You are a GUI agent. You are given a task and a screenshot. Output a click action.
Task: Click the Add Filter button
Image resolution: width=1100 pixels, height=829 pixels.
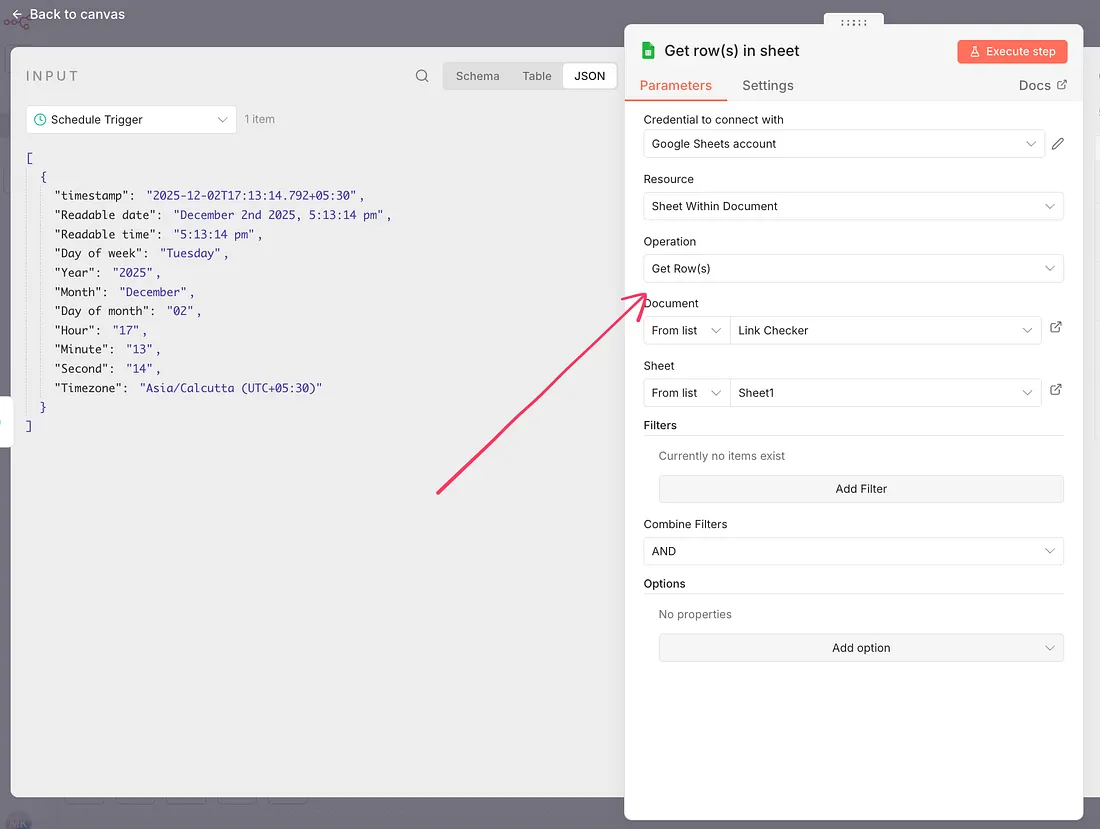(861, 489)
